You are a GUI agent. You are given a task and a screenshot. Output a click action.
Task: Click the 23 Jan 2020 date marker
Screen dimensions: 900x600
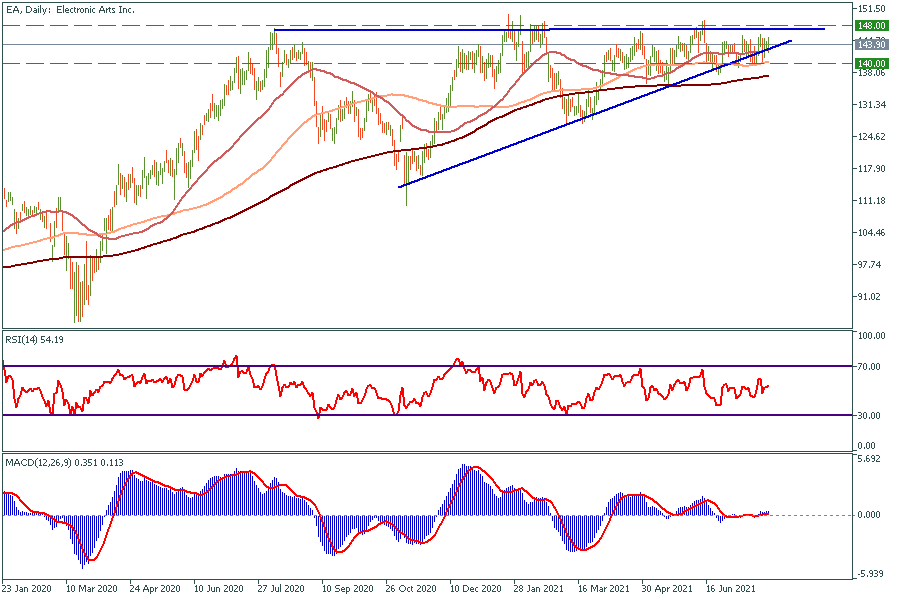28,590
